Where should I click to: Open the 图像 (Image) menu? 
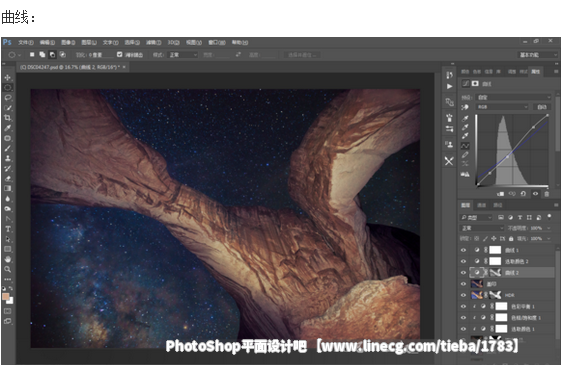pos(68,42)
